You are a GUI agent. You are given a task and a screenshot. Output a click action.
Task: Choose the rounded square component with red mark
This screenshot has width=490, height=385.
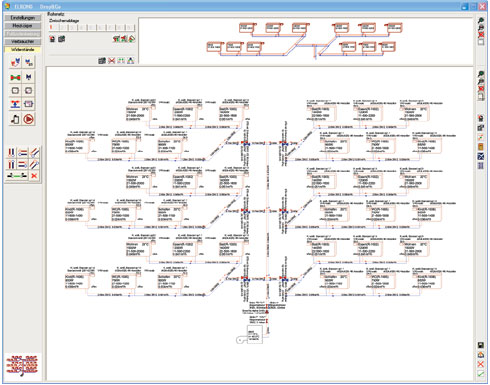pyautogui.click(x=29, y=90)
